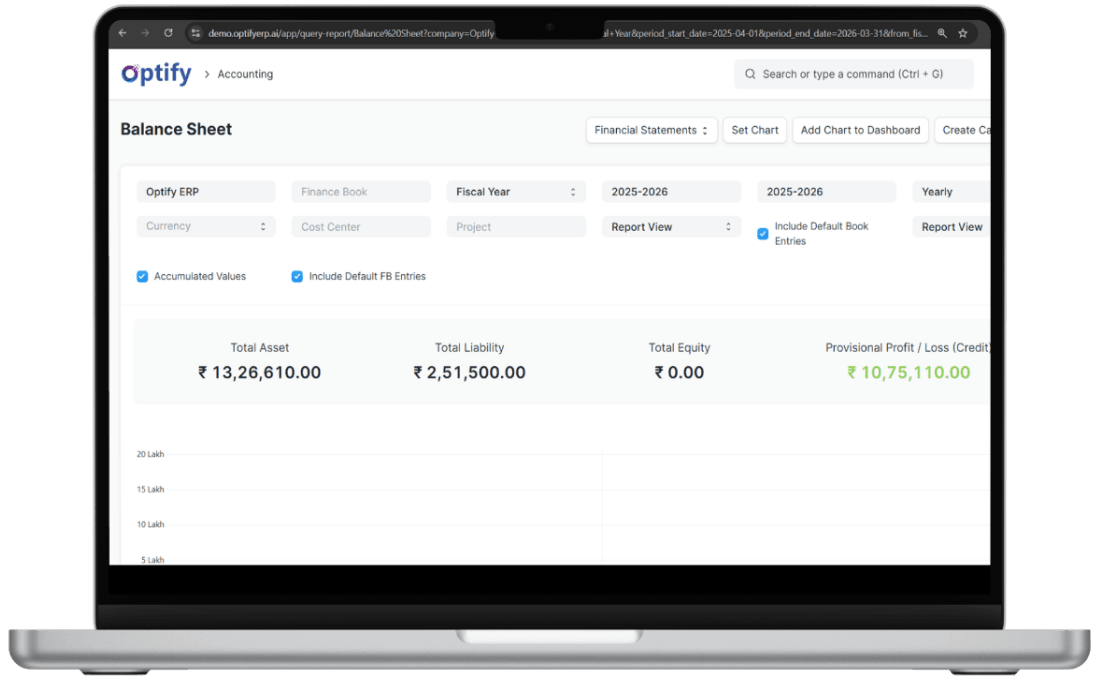
Task: Click the browser forward arrow
Action: pyautogui.click(x=144, y=33)
